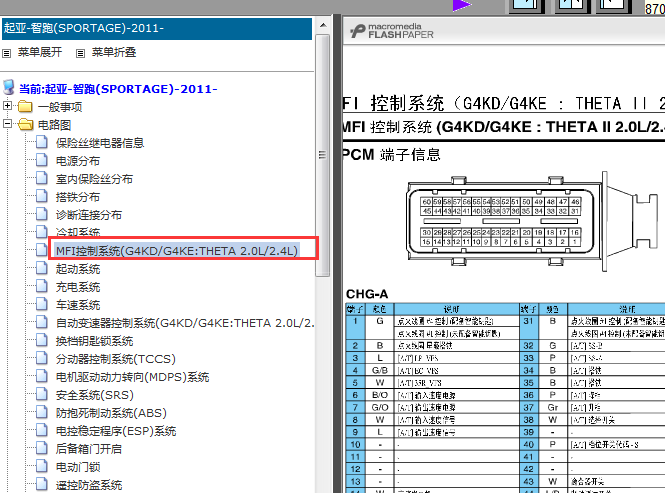Open 自动变速器控制系统 document
This screenshot has width=665, height=493.
[185, 323]
